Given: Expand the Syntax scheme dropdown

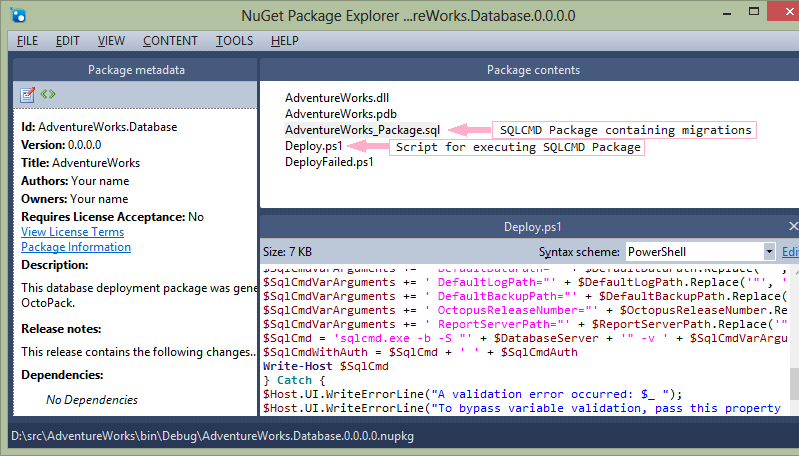Looking at the screenshot, I should (x=769, y=251).
